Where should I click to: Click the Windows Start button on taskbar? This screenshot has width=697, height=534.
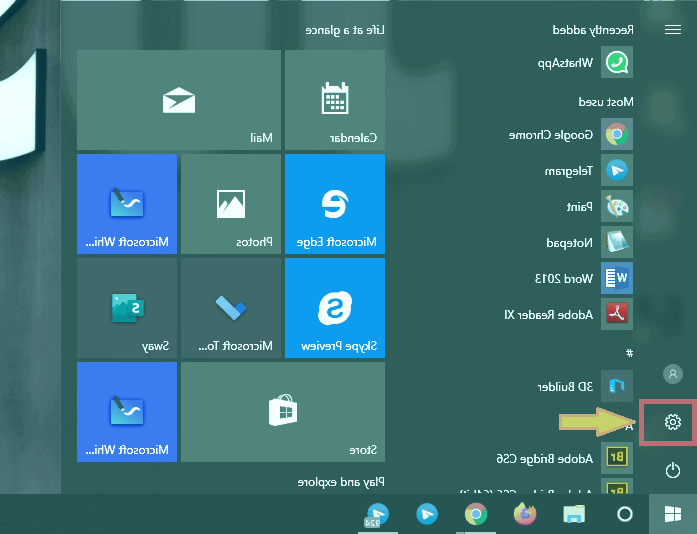click(x=673, y=514)
